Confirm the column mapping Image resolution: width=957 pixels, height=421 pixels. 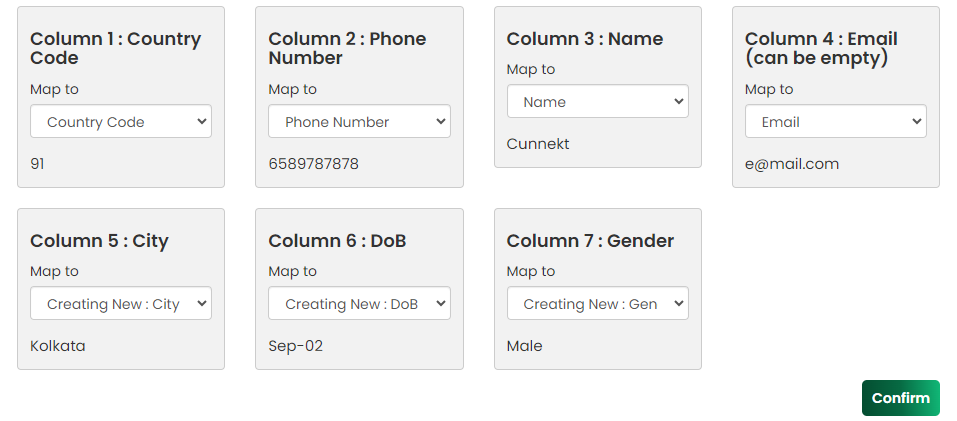coord(900,398)
